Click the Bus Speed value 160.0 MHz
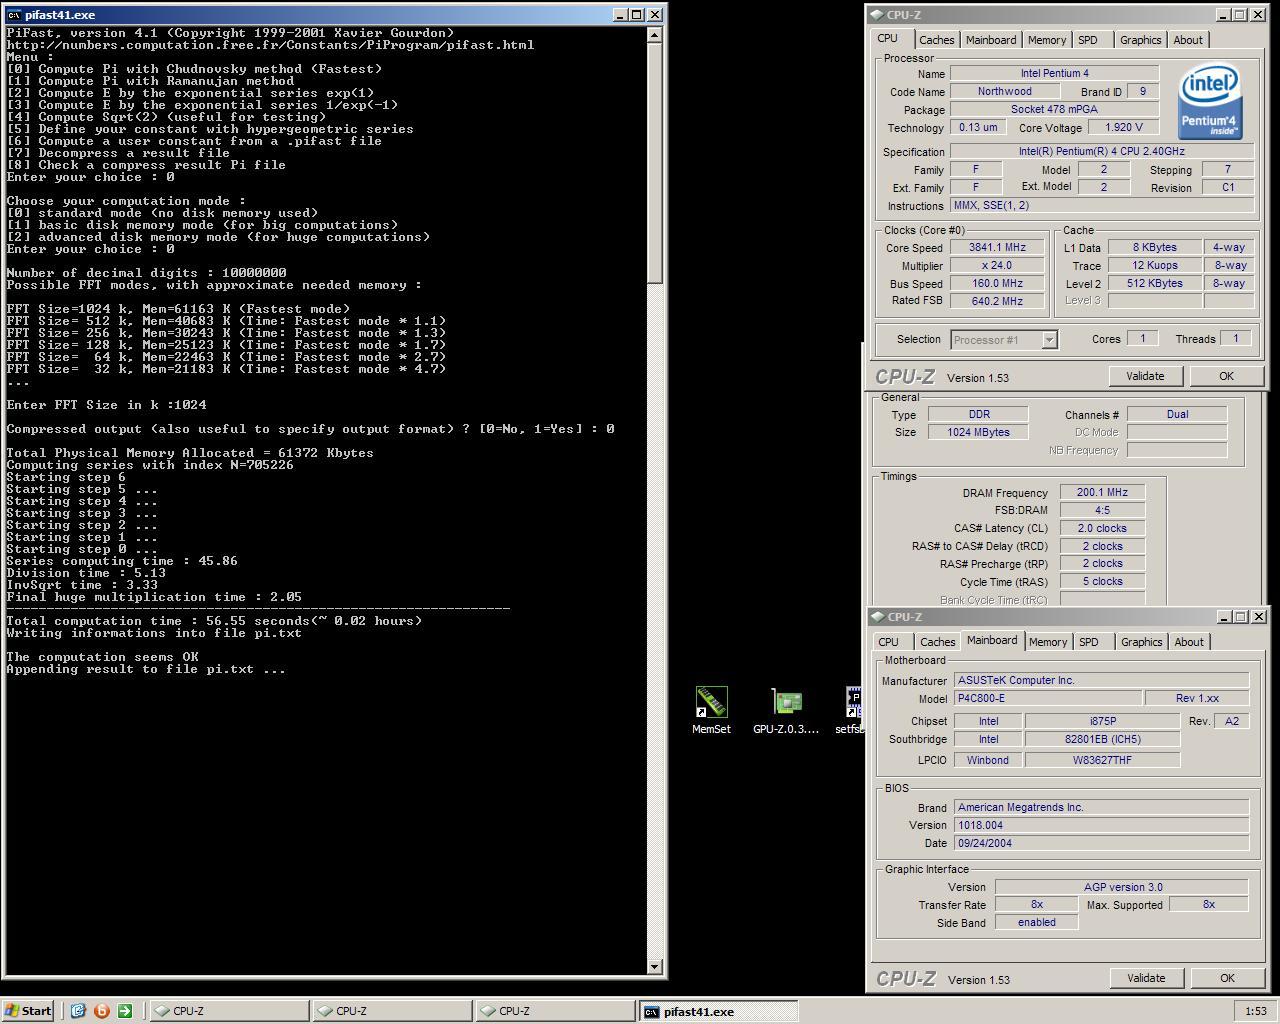The height and width of the screenshot is (1024, 1280). point(997,284)
